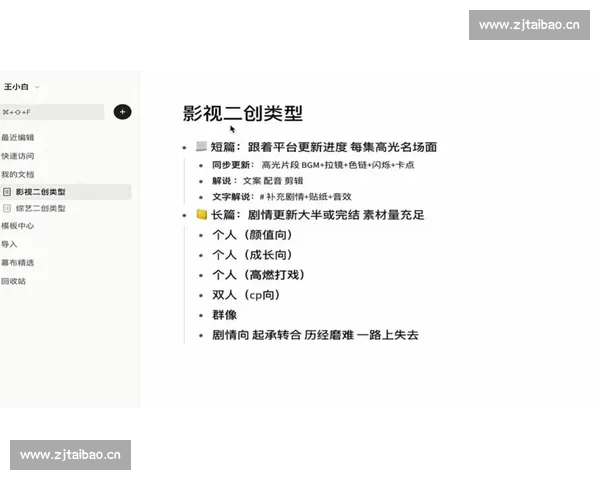Click document icon beside 综艺二创类型
This screenshot has width=600, height=480.
click(x=7, y=208)
